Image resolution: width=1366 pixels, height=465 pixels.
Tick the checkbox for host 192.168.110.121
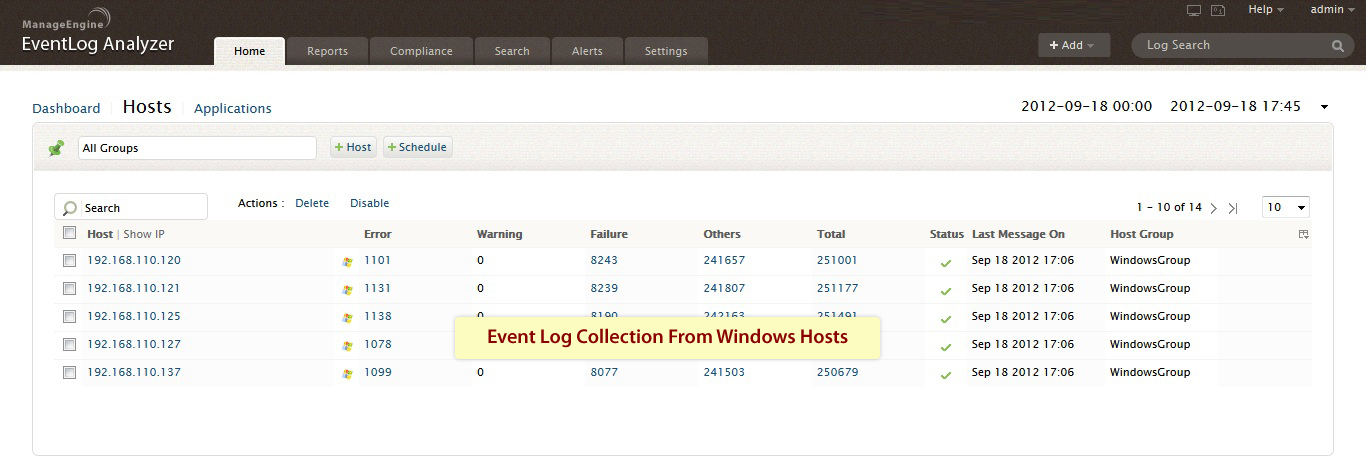tap(69, 288)
